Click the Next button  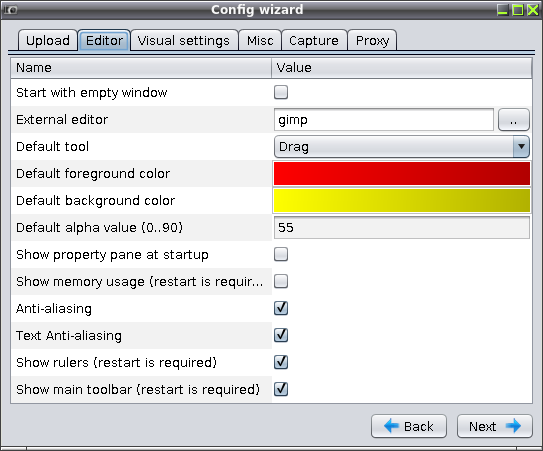495,426
